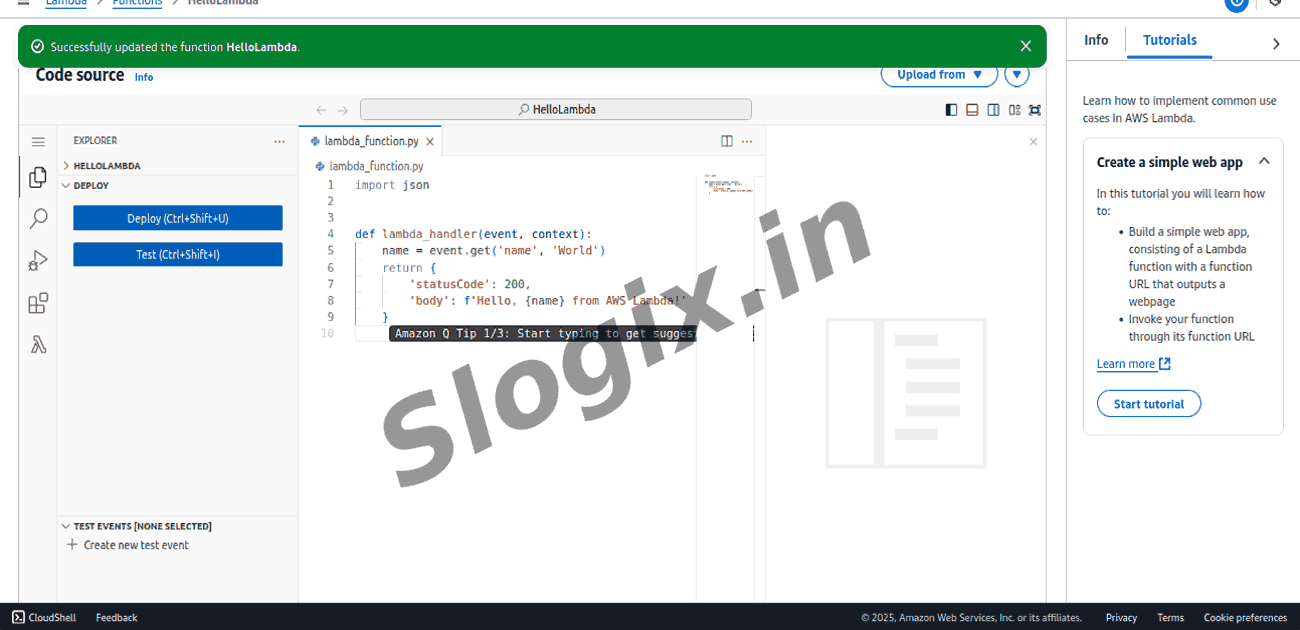Open the Explorer files icon in activity bar
Image resolution: width=1300 pixels, height=630 pixels.
38,177
